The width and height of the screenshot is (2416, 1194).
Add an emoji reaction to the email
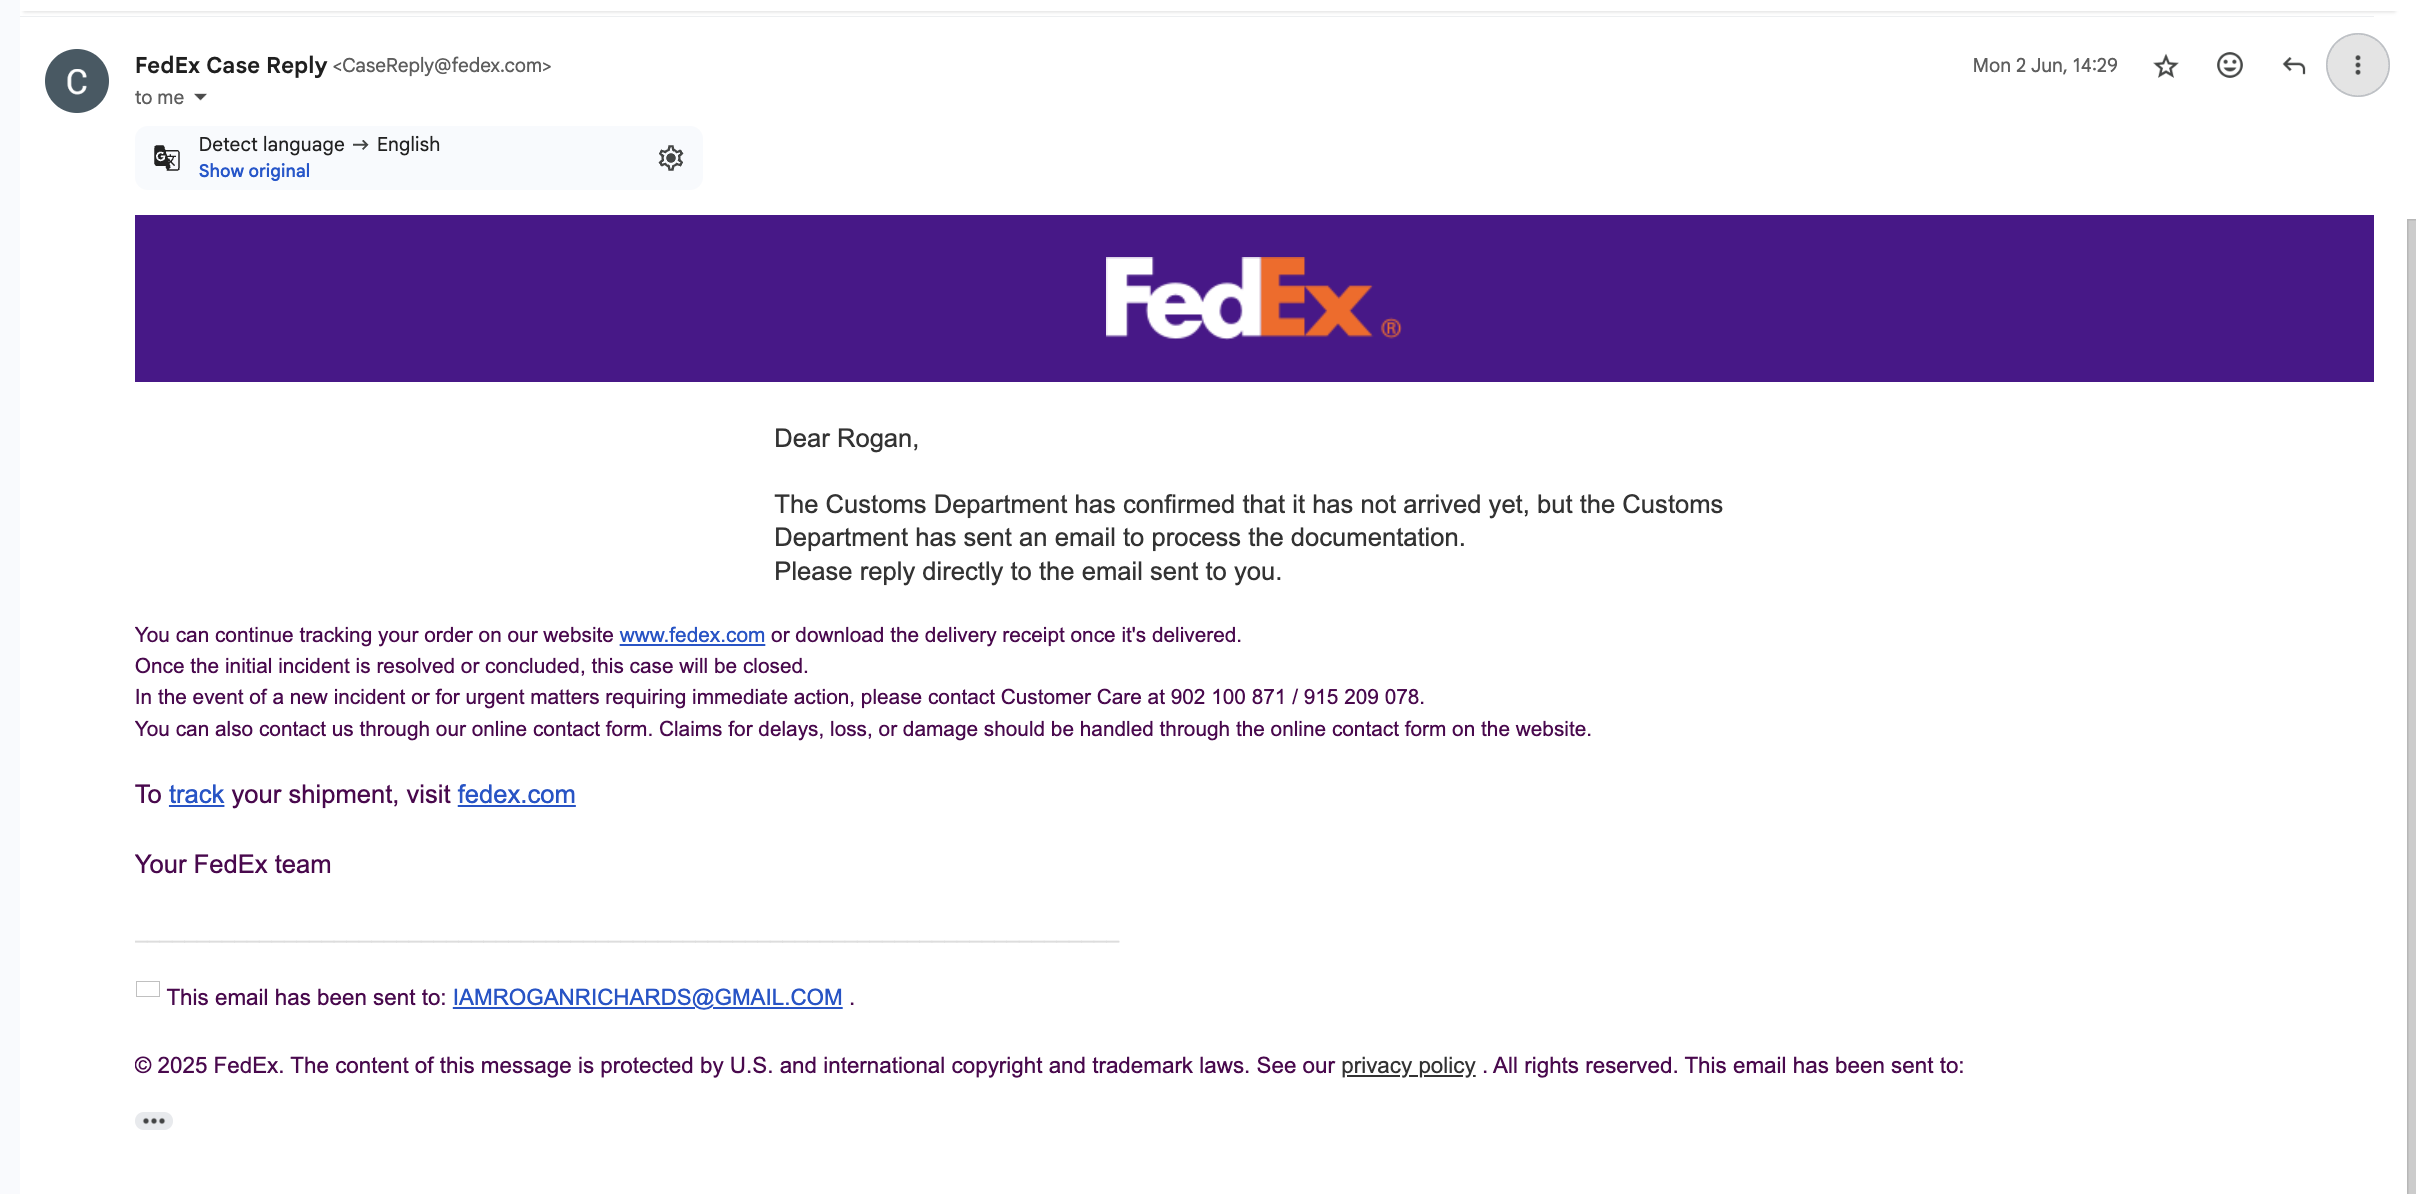[2230, 66]
